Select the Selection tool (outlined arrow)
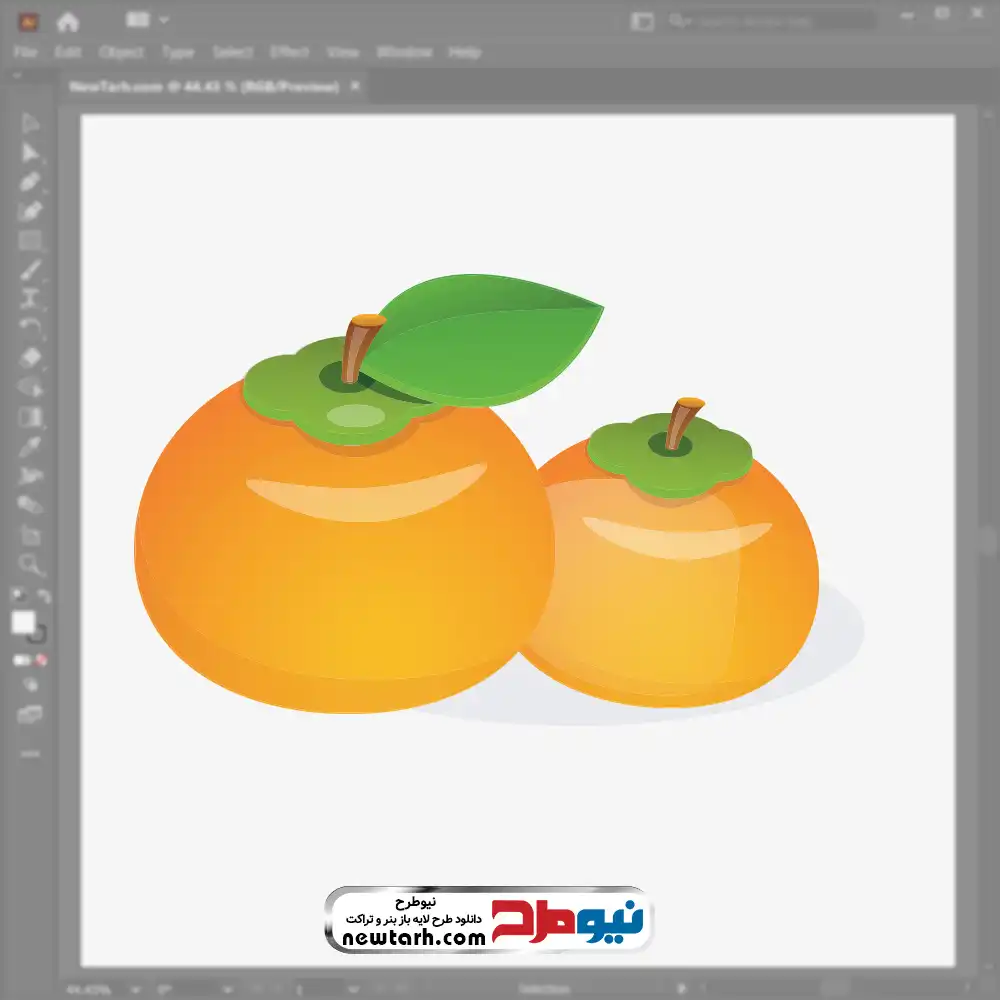The width and height of the screenshot is (1000, 1000). (30, 123)
